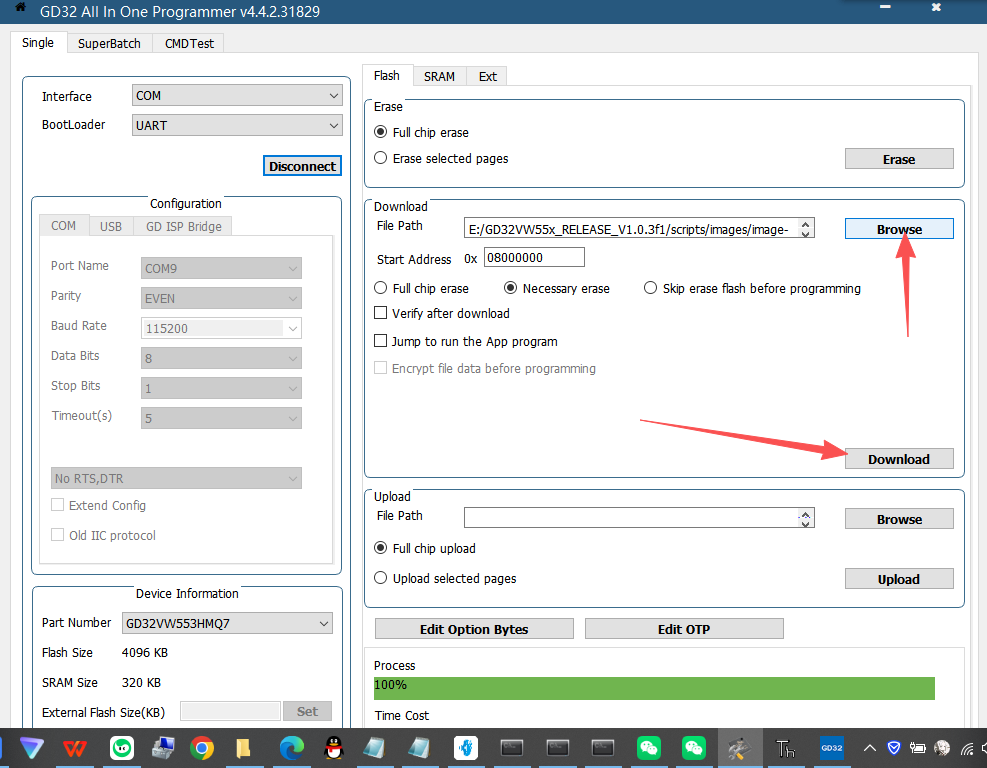Screen dimensions: 987x768
Task: Click the Set button for external flash
Action: click(x=307, y=711)
